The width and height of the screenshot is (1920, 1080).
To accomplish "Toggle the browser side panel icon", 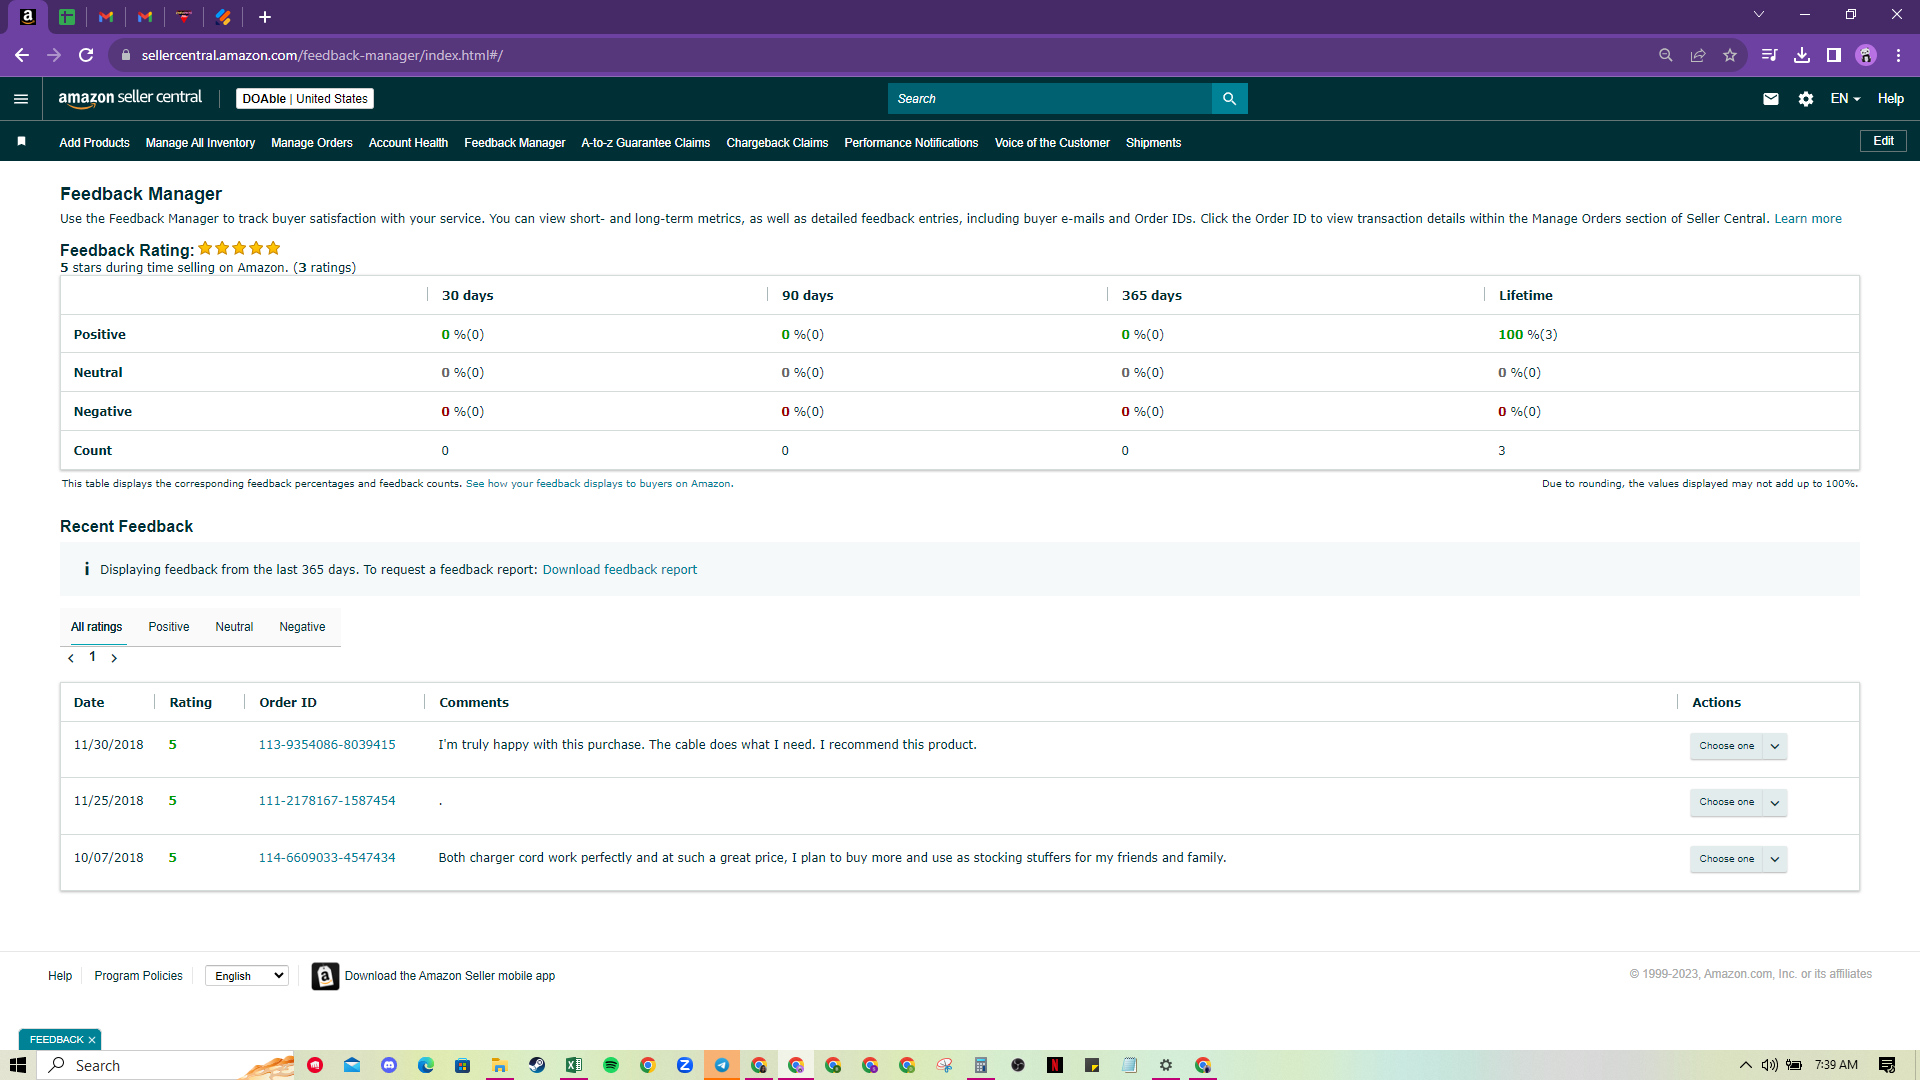I will pos(1834,55).
